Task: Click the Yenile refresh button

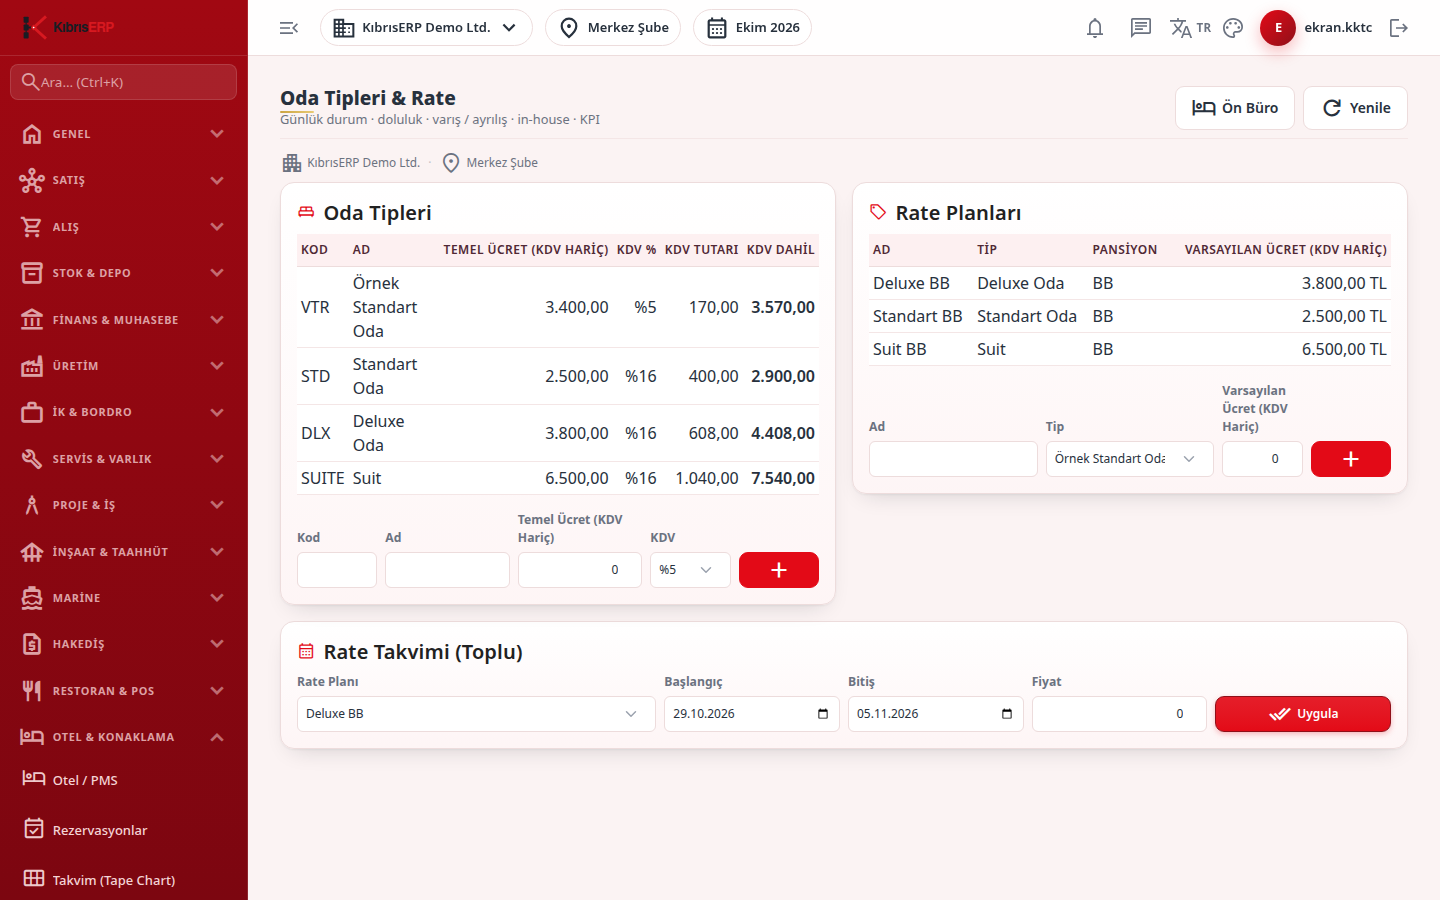Action: 1355,108
